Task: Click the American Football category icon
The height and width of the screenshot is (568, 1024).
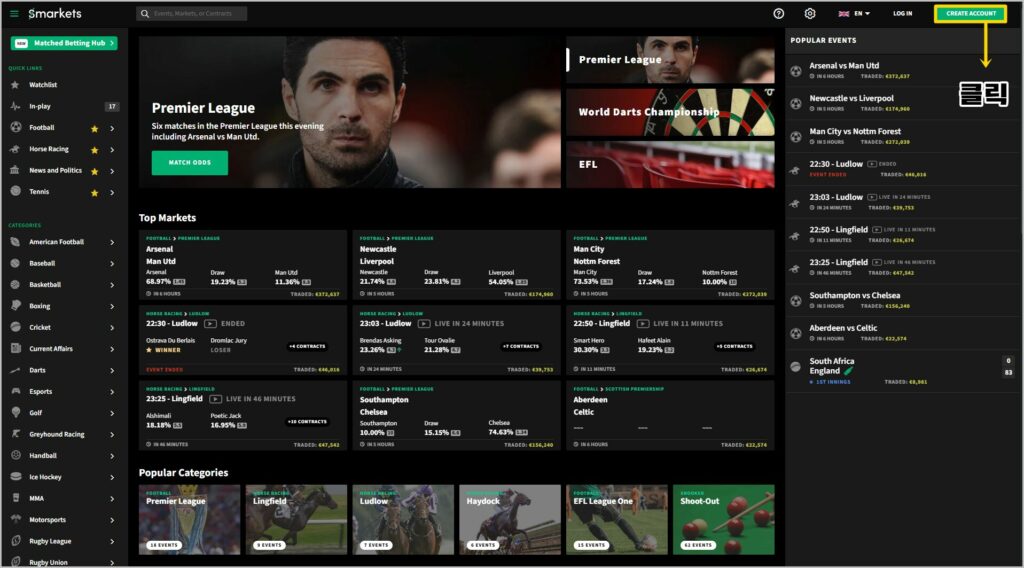Action: [16, 242]
